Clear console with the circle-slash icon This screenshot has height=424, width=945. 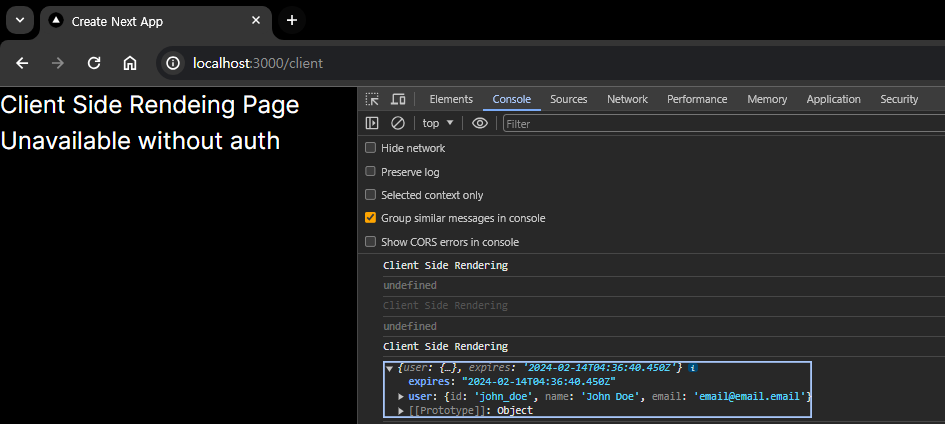tap(398, 123)
